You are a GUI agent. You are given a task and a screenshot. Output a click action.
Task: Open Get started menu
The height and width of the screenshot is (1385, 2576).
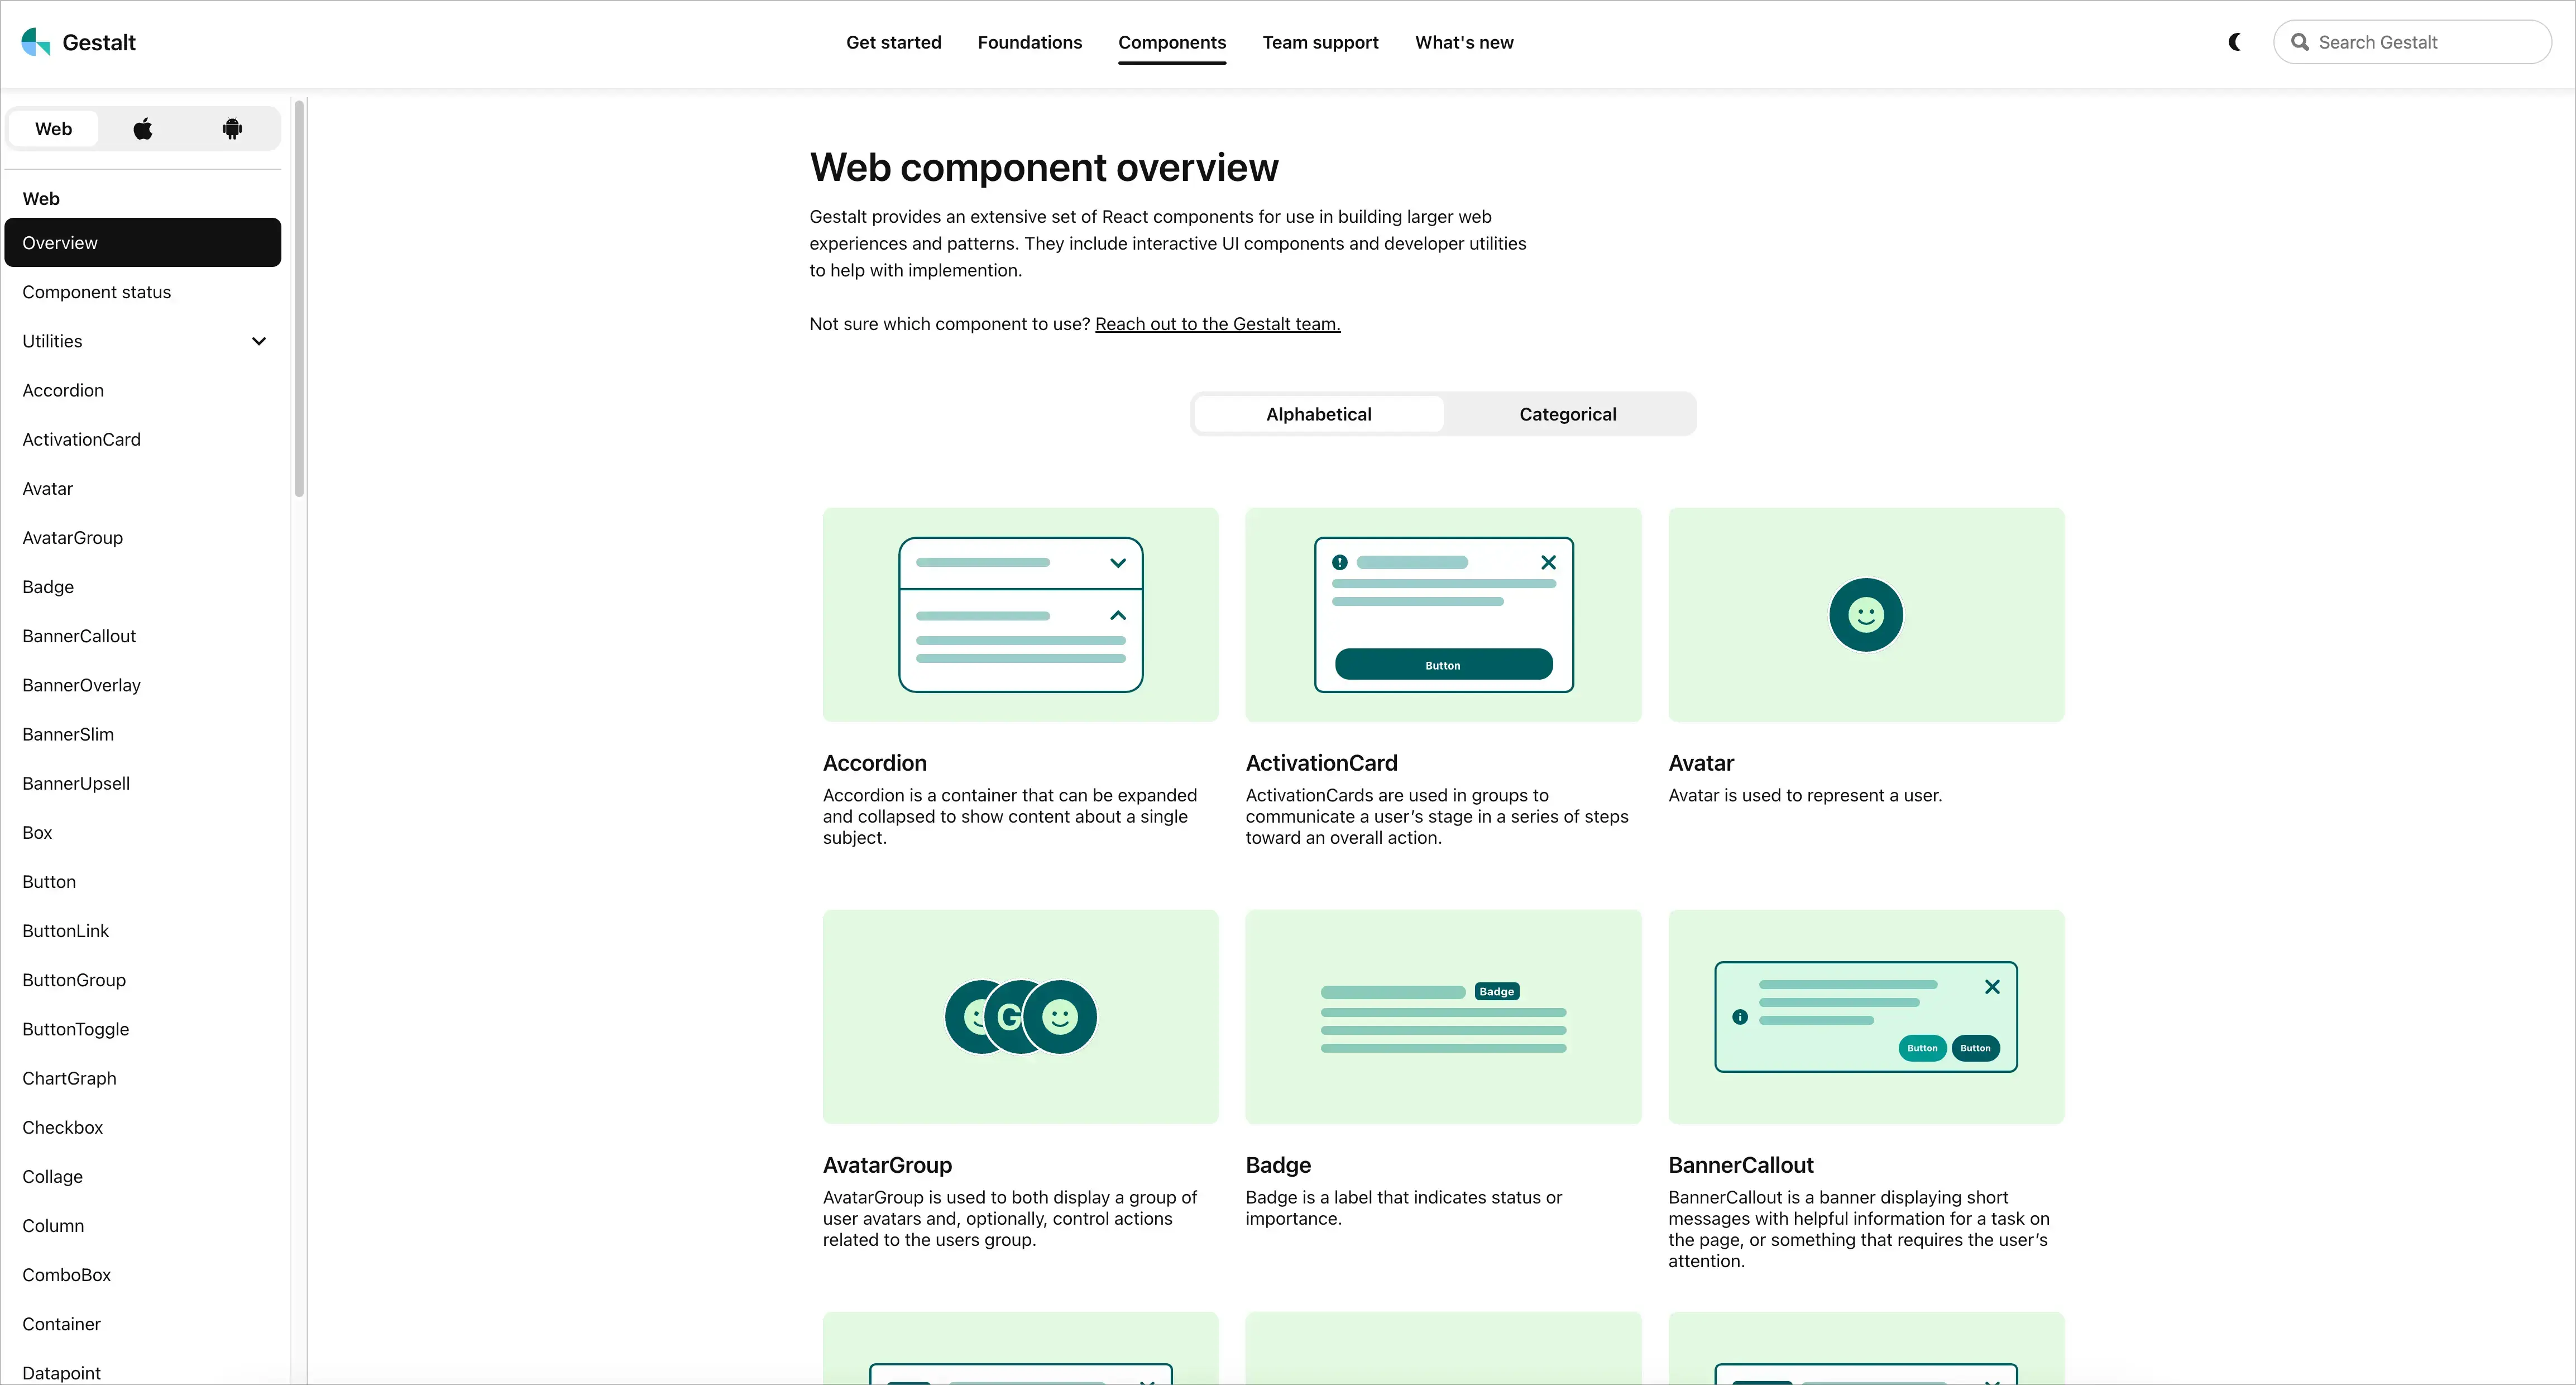click(894, 42)
